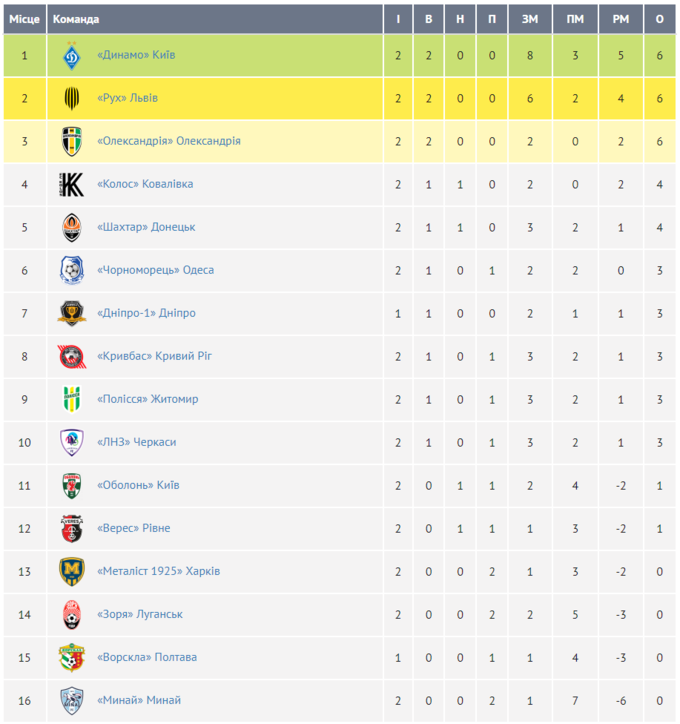Click the Vorskla Poltava club crest
The height and width of the screenshot is (724, 680).
[72, 658]
